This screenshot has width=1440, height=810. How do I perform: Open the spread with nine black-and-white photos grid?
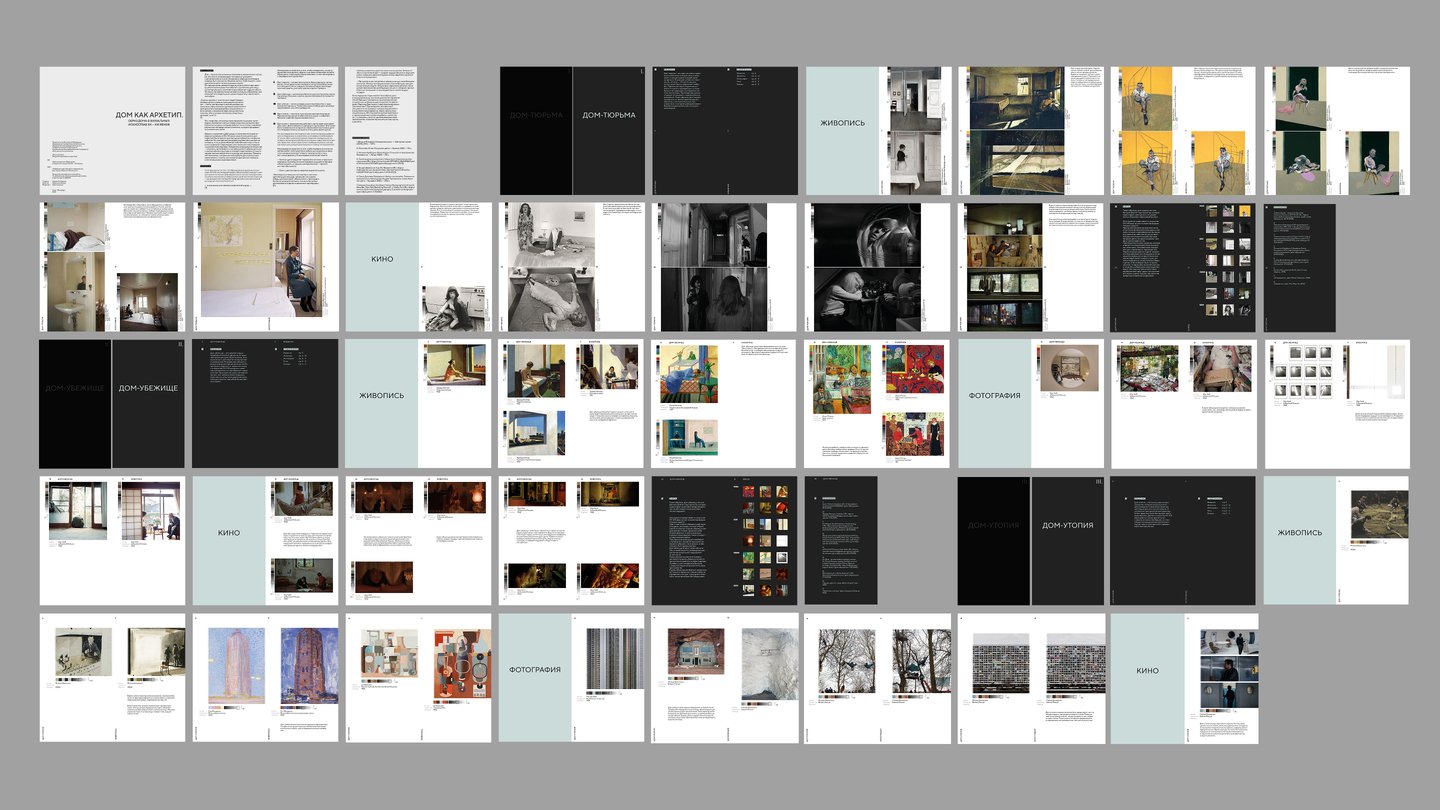coord(1337,404)
